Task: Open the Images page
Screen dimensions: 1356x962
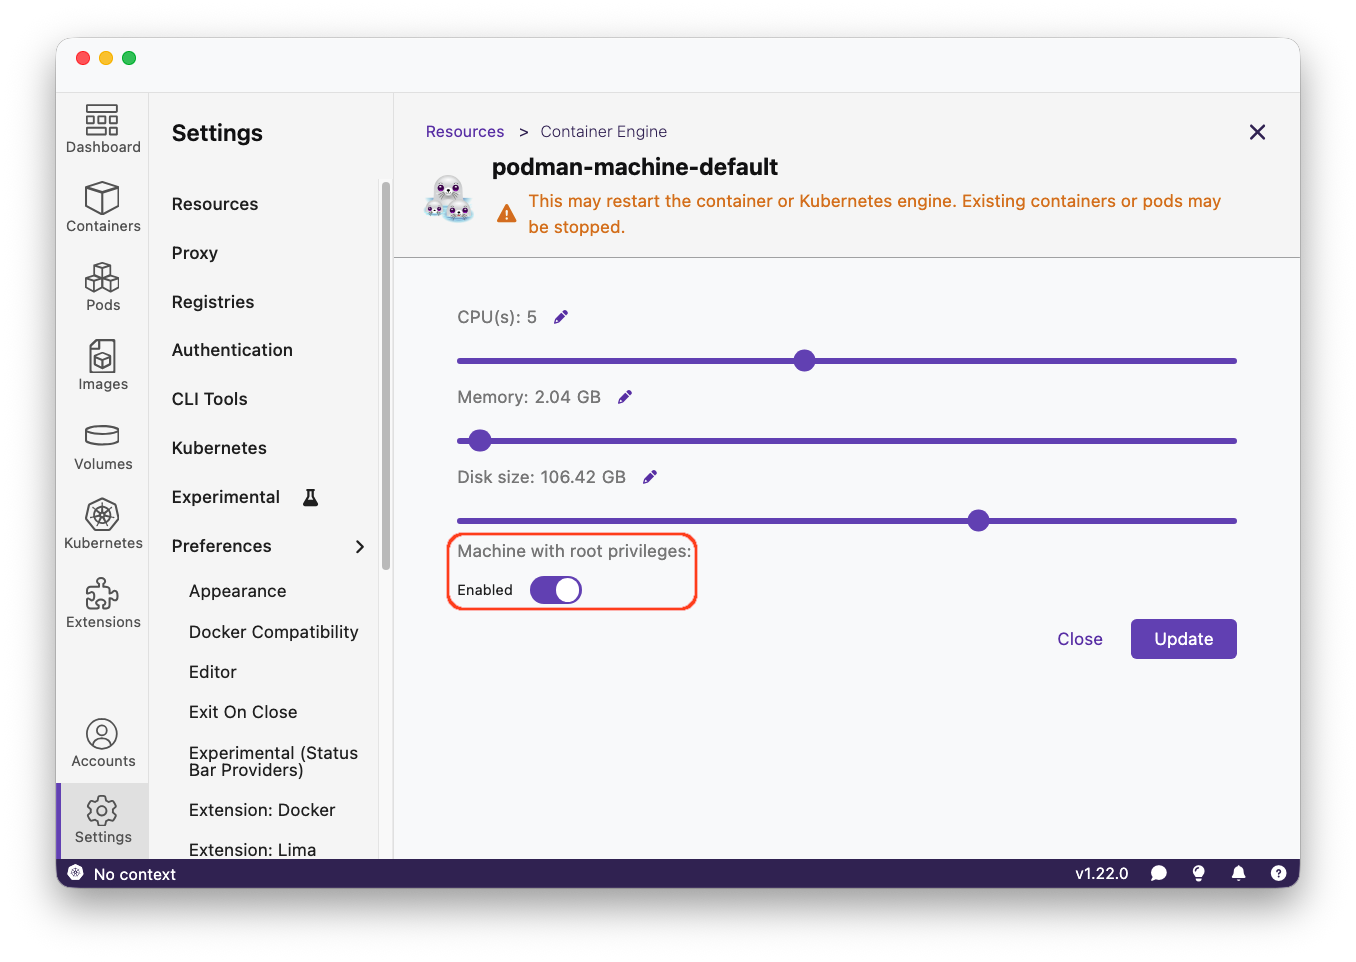Action: coord(102,365)
